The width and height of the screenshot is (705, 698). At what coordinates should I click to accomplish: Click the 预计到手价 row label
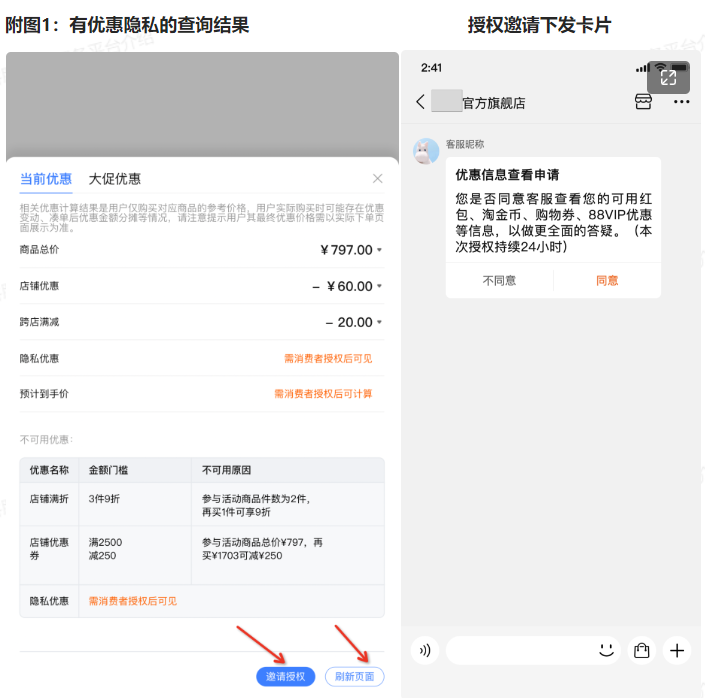point(44,394)
